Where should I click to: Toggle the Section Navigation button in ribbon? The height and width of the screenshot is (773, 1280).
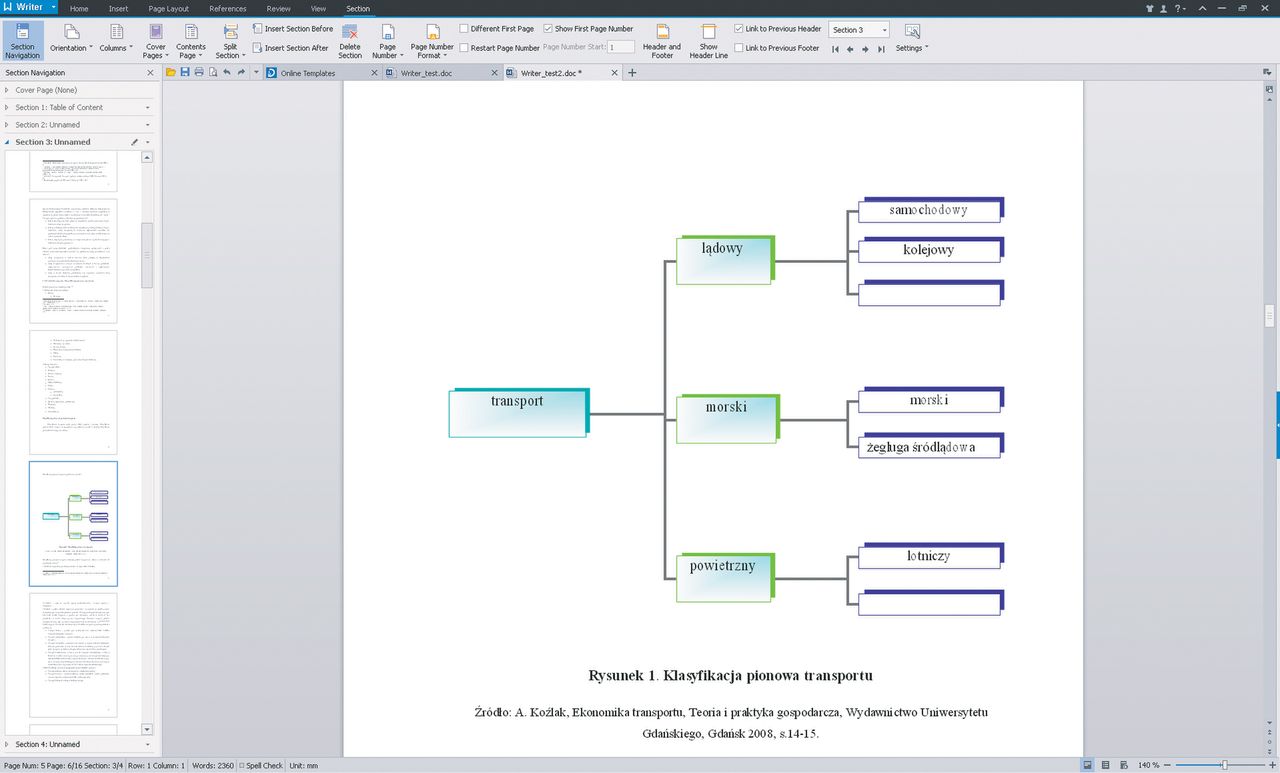coord(22,40)
